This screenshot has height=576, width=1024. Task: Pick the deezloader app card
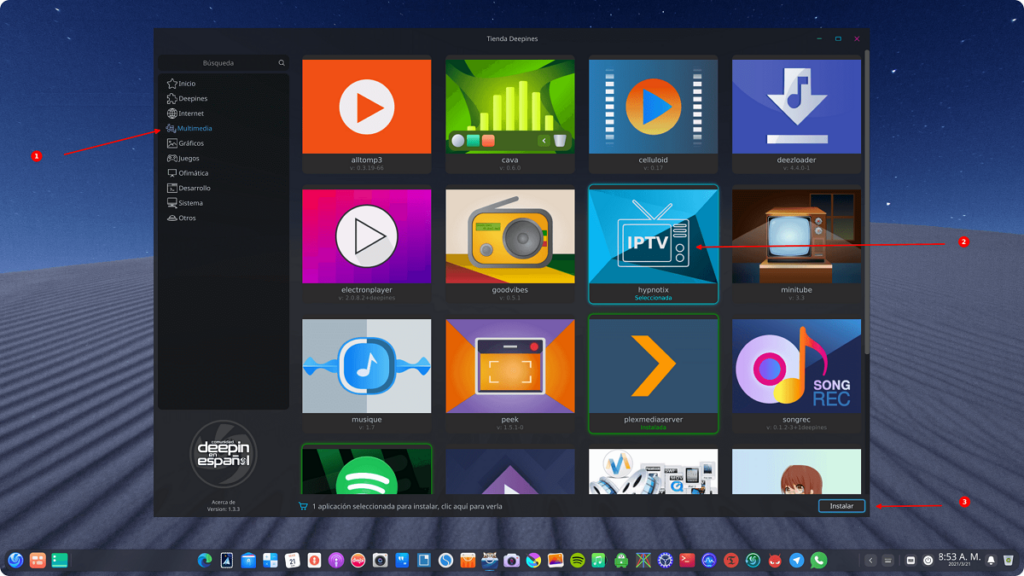coord(797,115)
